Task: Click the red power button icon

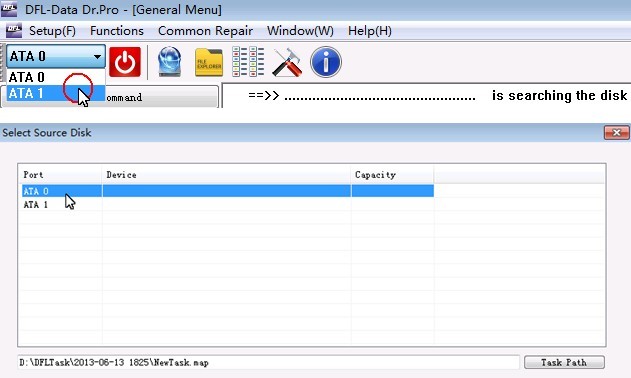Action: pos(125,62)
